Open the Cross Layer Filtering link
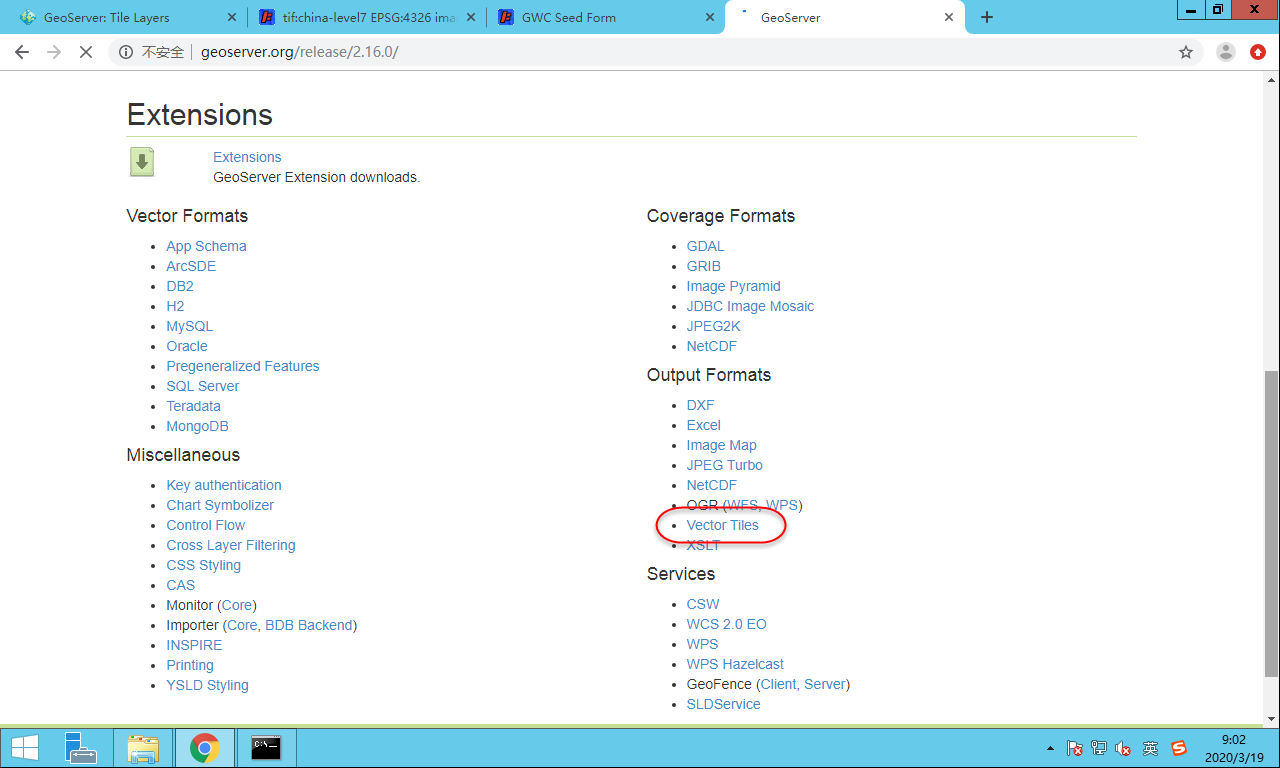 (x=231, y=545)
